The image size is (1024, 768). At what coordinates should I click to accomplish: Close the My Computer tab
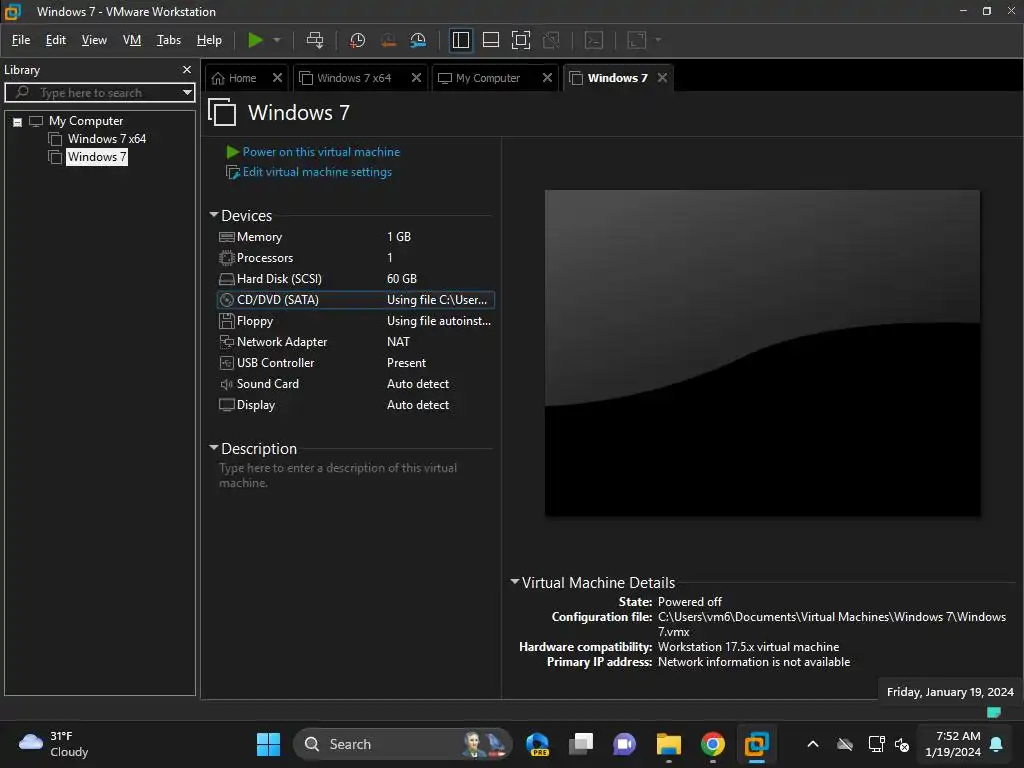pos(547,78)
